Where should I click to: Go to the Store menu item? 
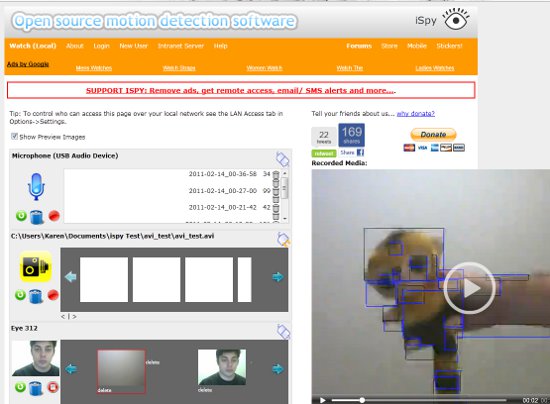(389, 46)
